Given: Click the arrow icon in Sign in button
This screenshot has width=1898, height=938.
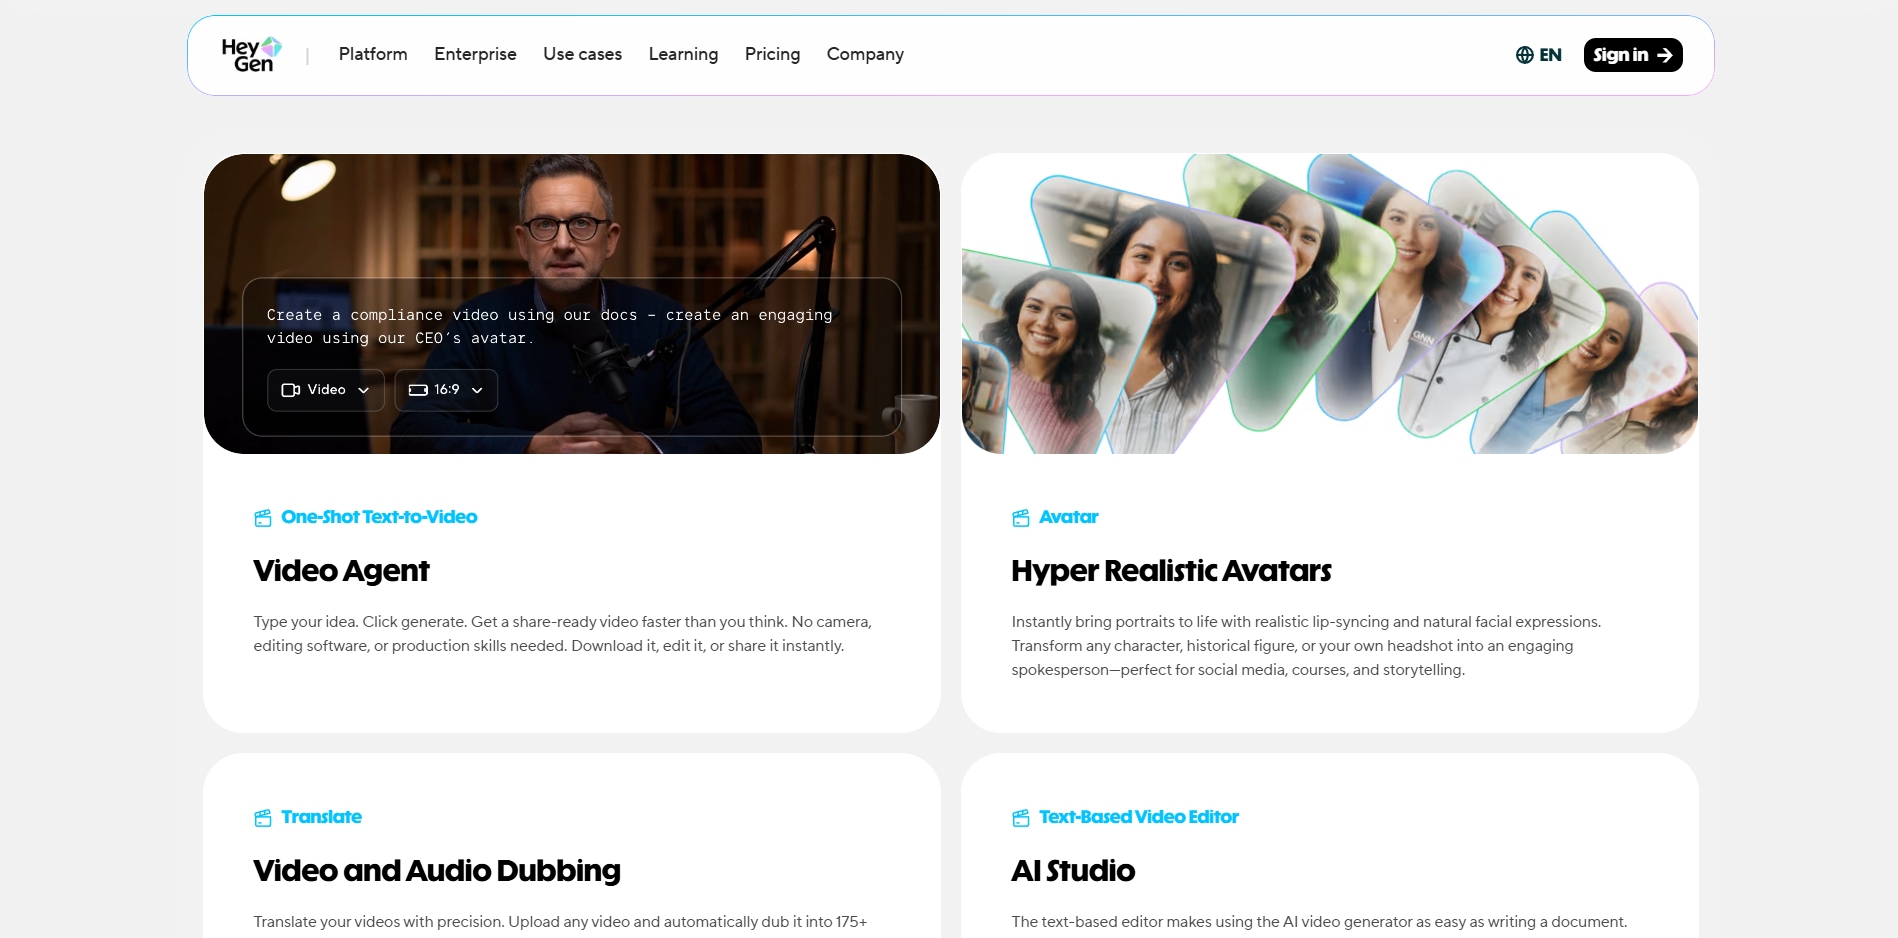Looking at the screenshot, I should (1665, 55).
